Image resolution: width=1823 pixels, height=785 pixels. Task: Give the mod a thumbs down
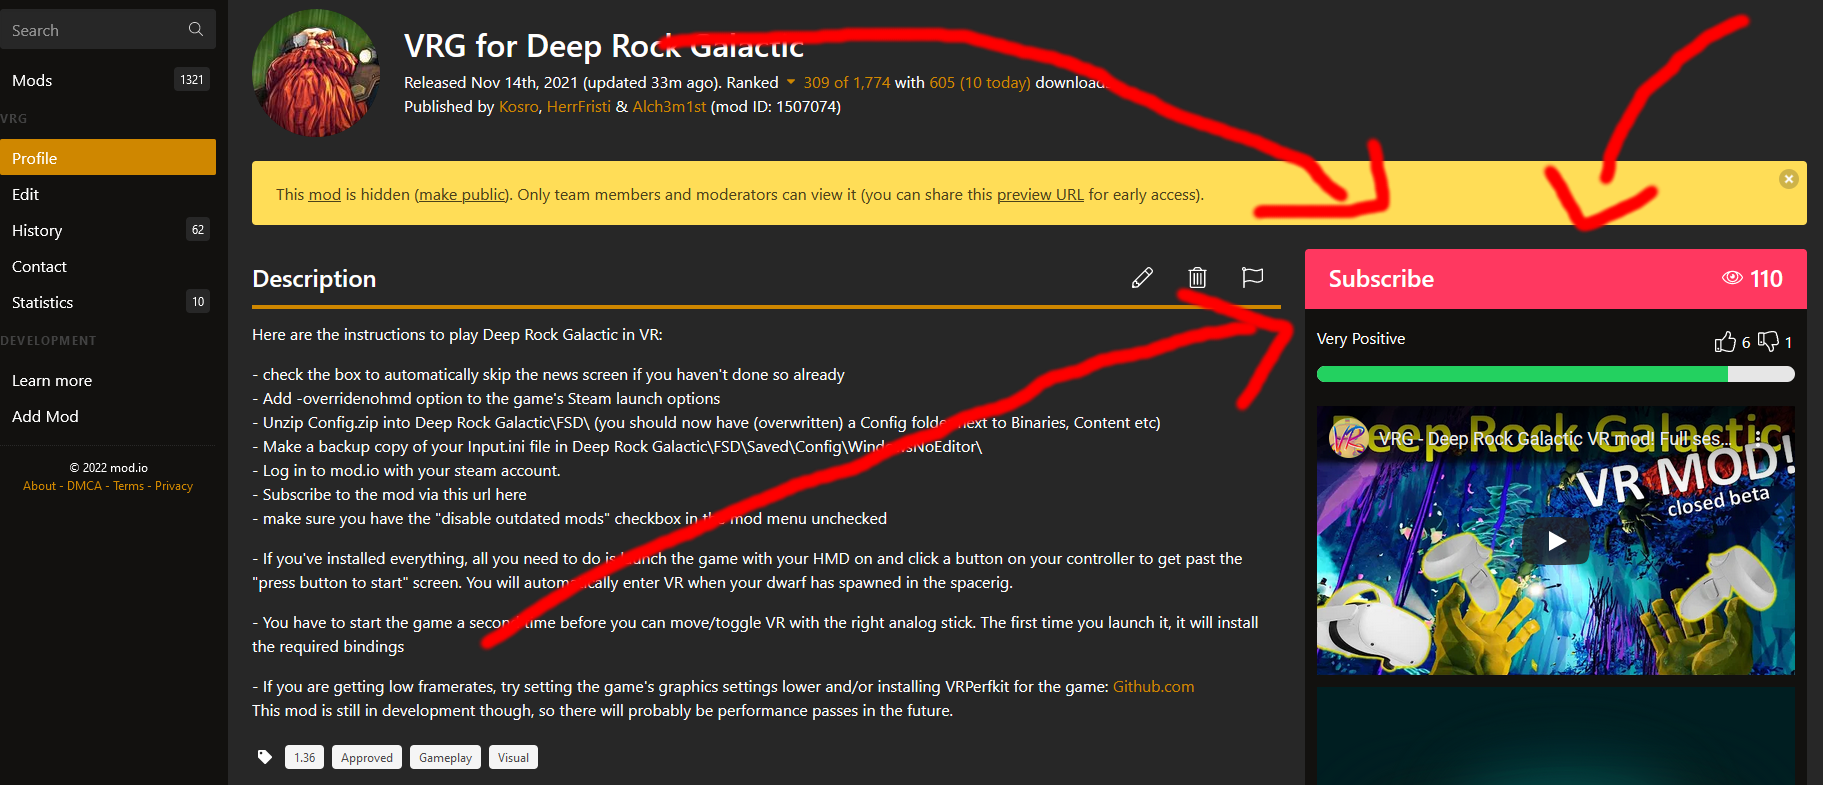(1769, 341)
